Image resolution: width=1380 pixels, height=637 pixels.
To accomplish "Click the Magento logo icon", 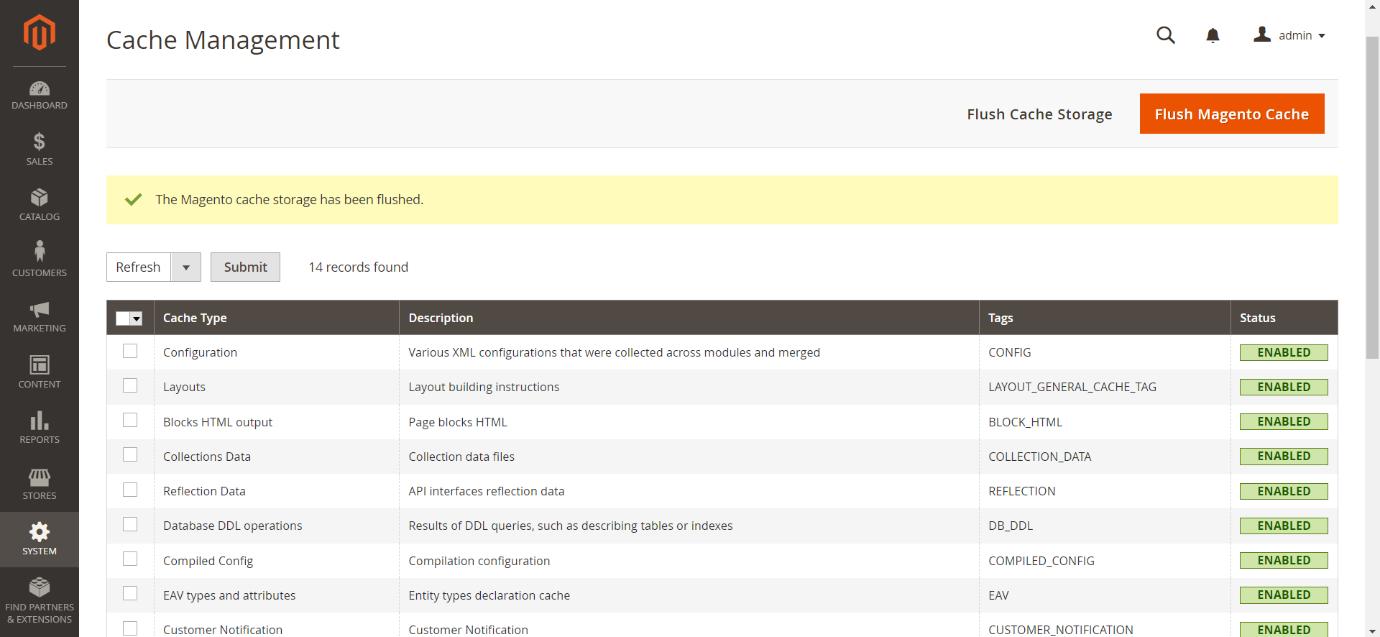I will 39,33.
